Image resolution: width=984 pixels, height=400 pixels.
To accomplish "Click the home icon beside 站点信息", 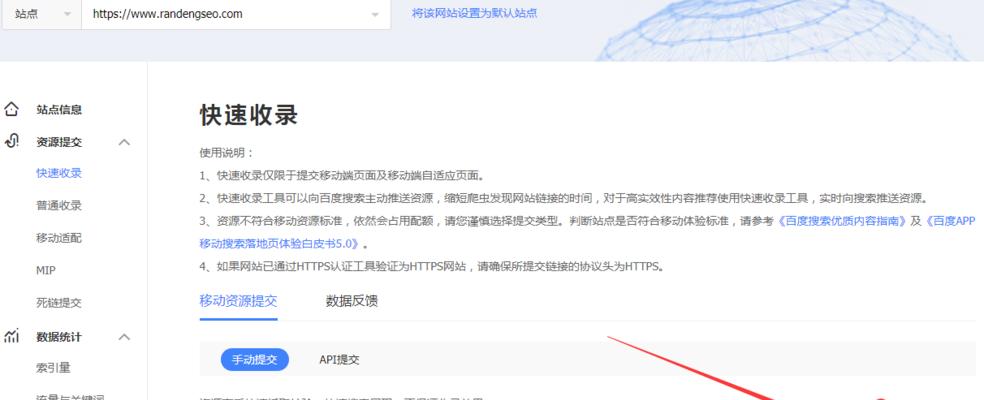I will (x=12, y=110).
